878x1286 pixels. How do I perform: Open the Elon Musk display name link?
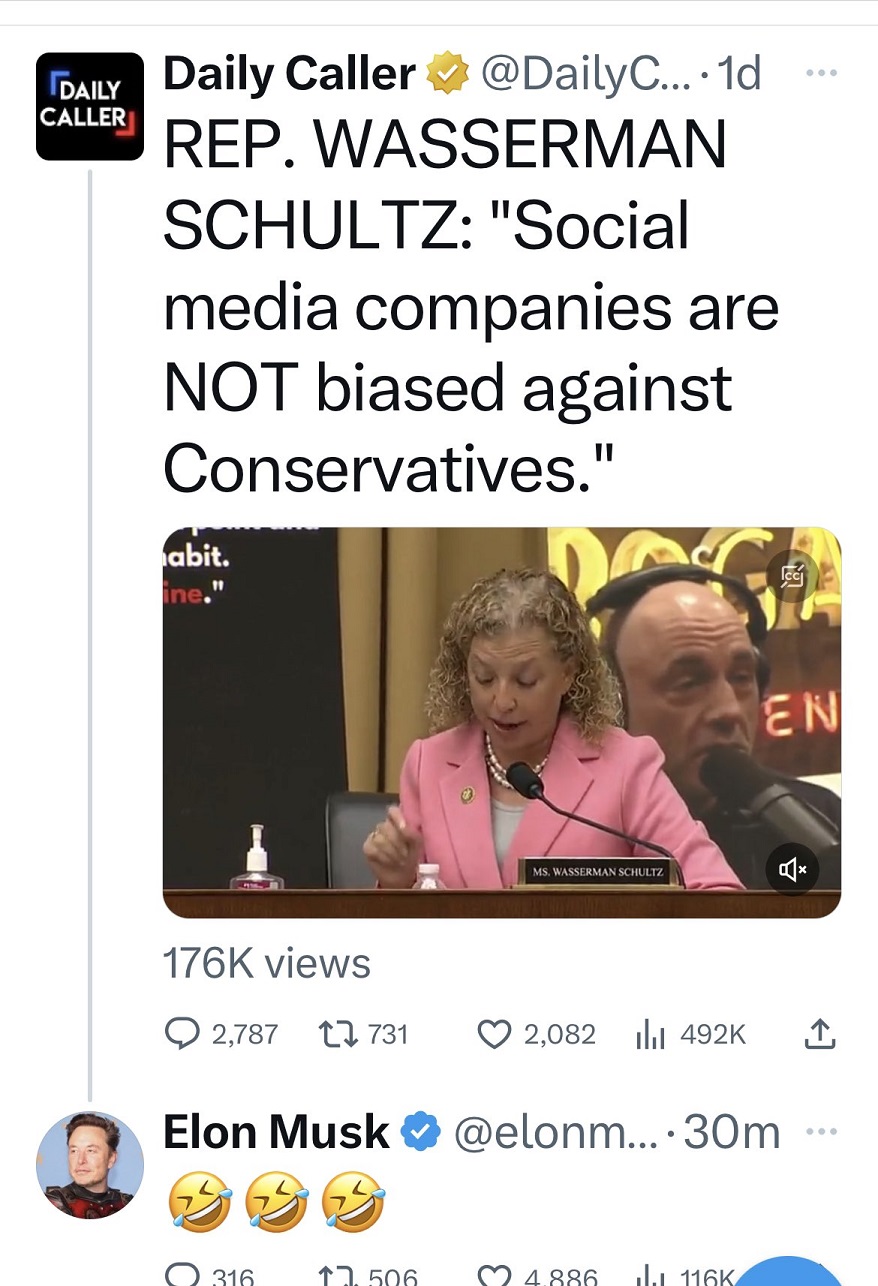[x=276, y=1132]
